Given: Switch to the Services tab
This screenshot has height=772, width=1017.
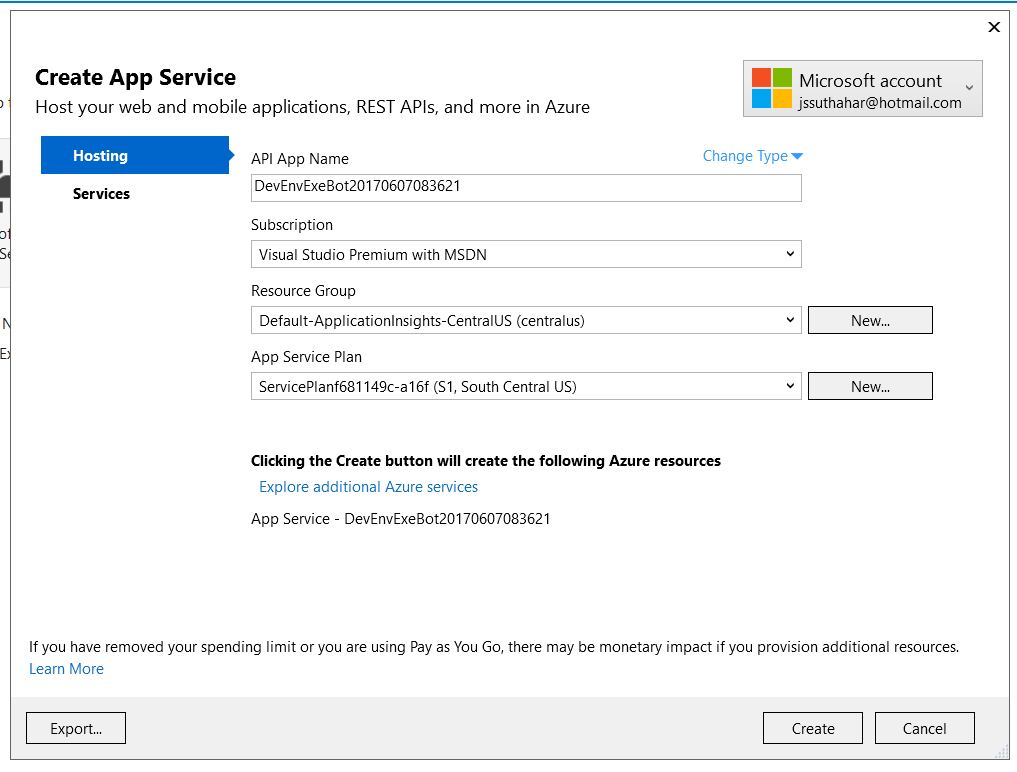Looking at the screenshot, I should coord(101,193).
